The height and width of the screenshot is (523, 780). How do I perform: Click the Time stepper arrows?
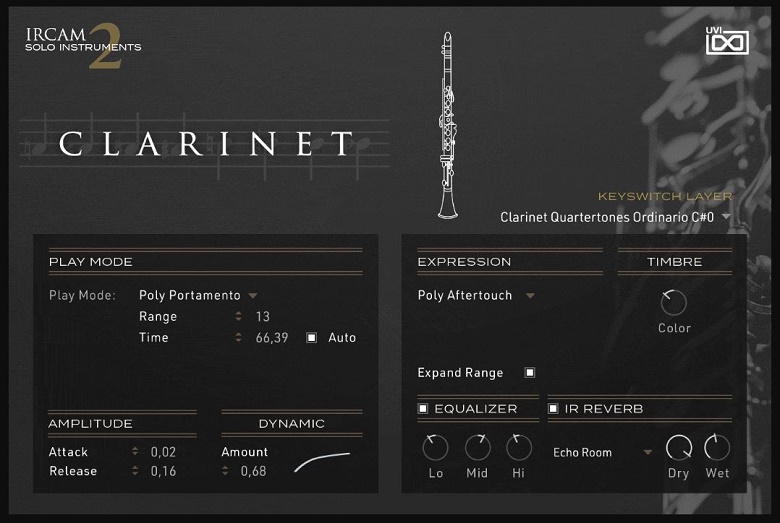(x=238, y=337)
